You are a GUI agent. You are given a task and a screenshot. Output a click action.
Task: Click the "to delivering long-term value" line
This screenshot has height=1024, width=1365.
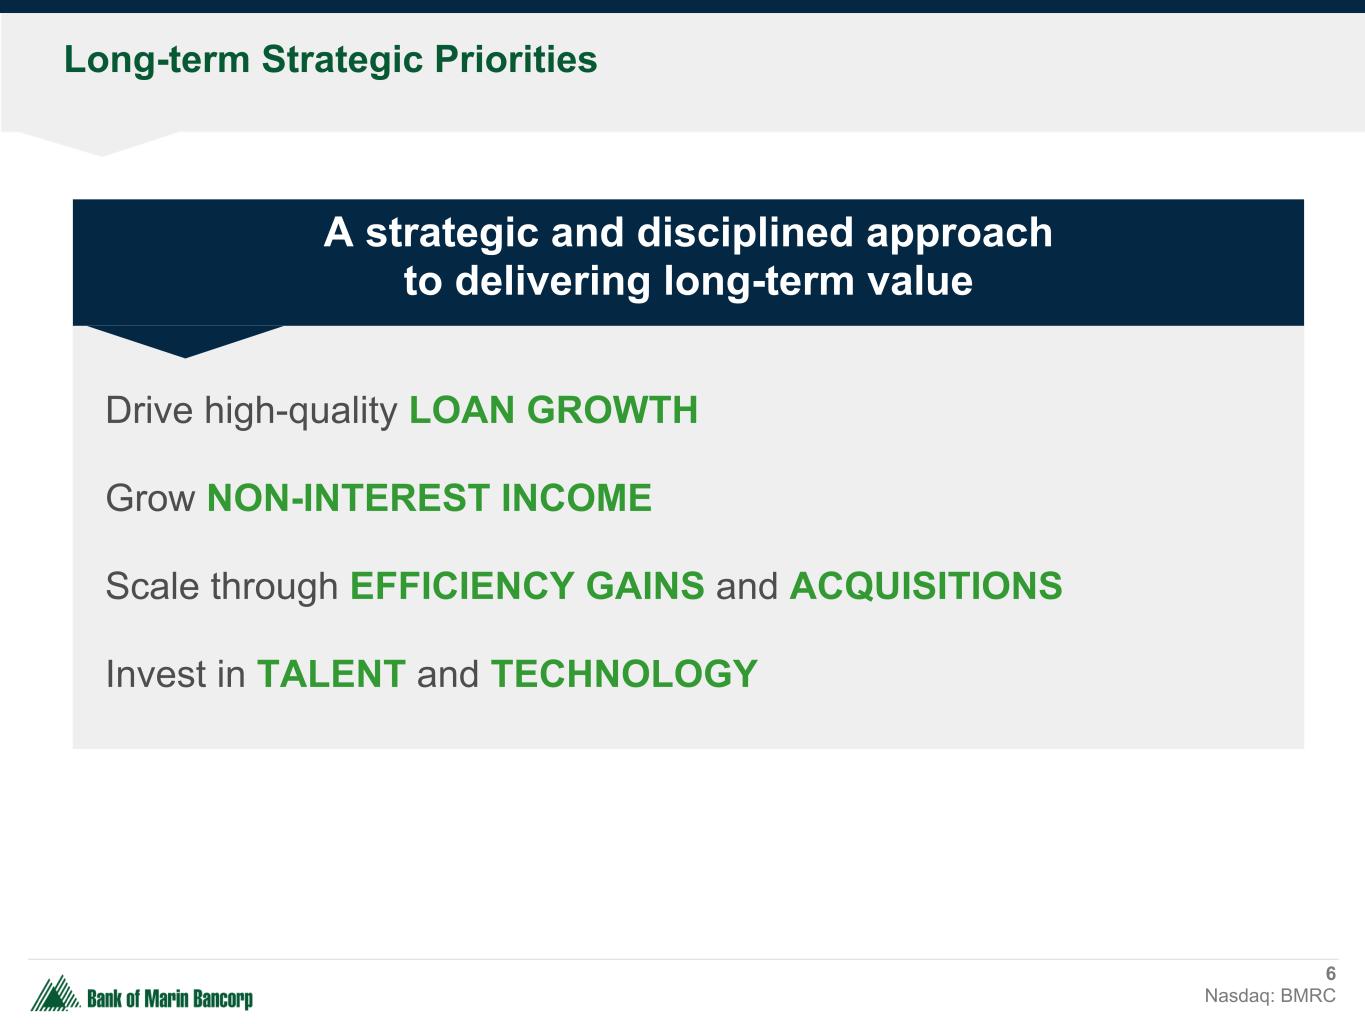tap(688, 281)
